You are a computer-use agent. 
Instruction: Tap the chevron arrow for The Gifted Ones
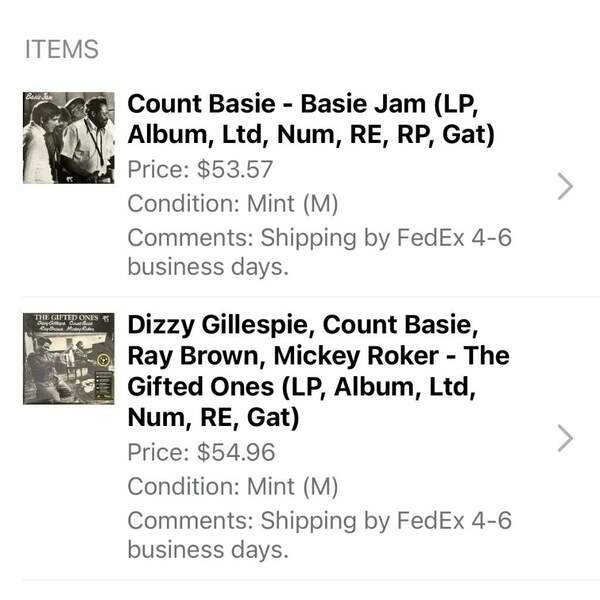[x=565, y=437]
